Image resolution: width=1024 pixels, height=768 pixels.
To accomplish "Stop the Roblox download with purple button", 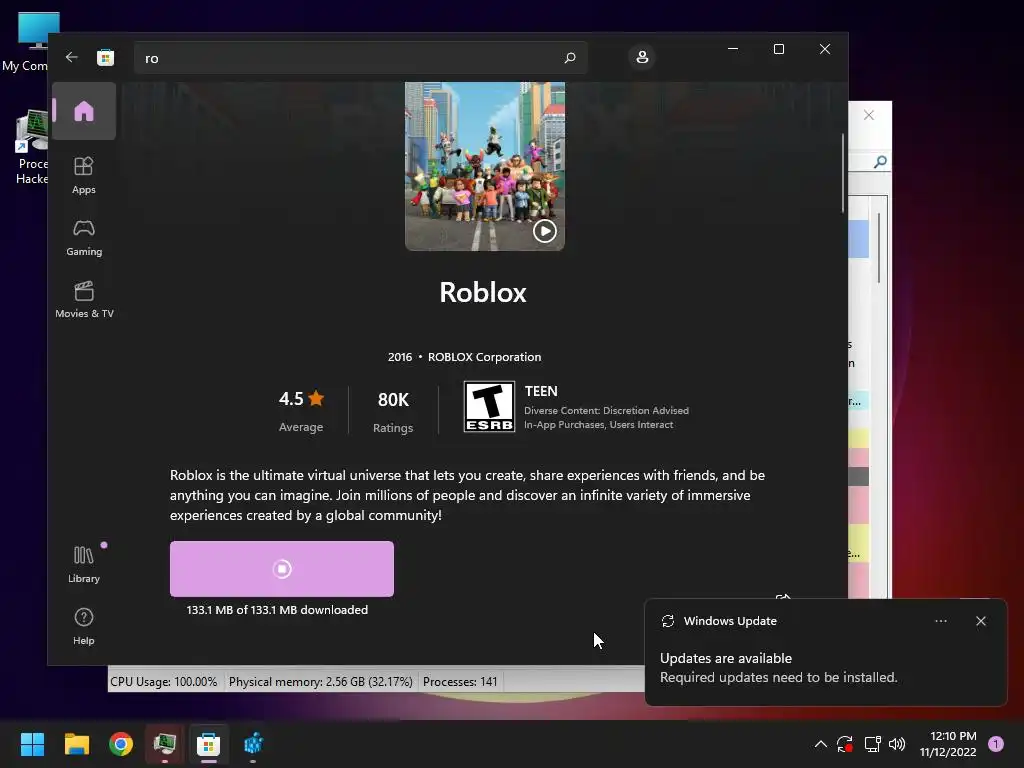I will pyautogui.click(x=281, y=569).
